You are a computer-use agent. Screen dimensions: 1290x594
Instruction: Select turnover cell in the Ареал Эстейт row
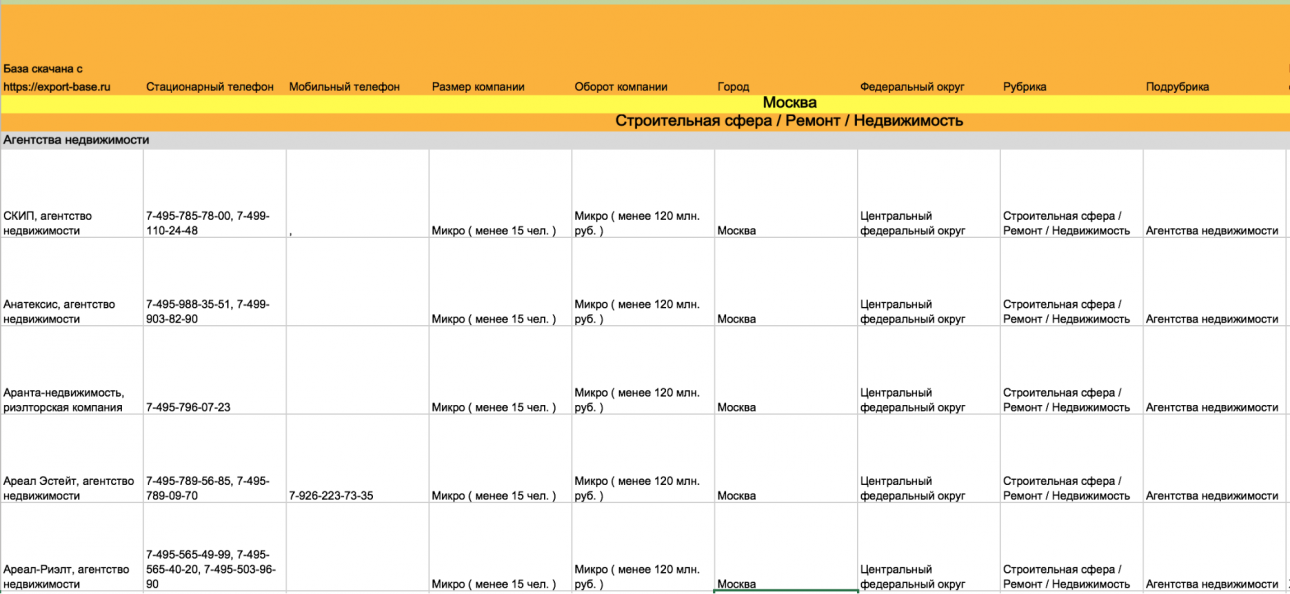point(644,459)
